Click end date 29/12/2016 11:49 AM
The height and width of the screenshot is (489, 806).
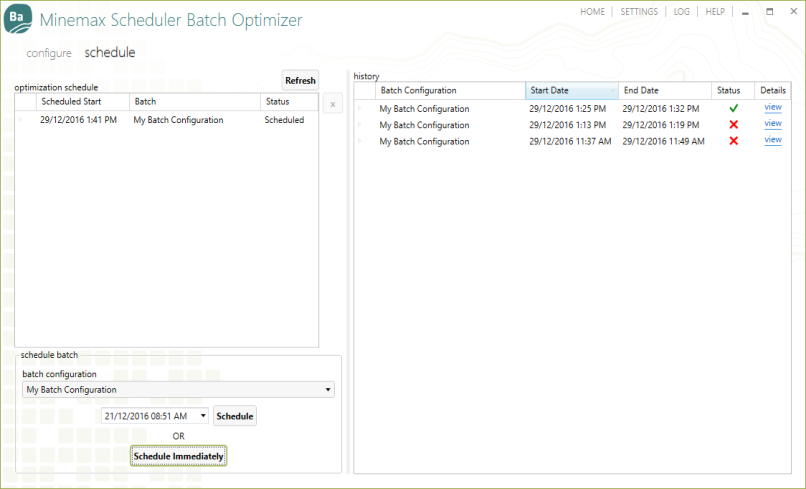point(663,141)
